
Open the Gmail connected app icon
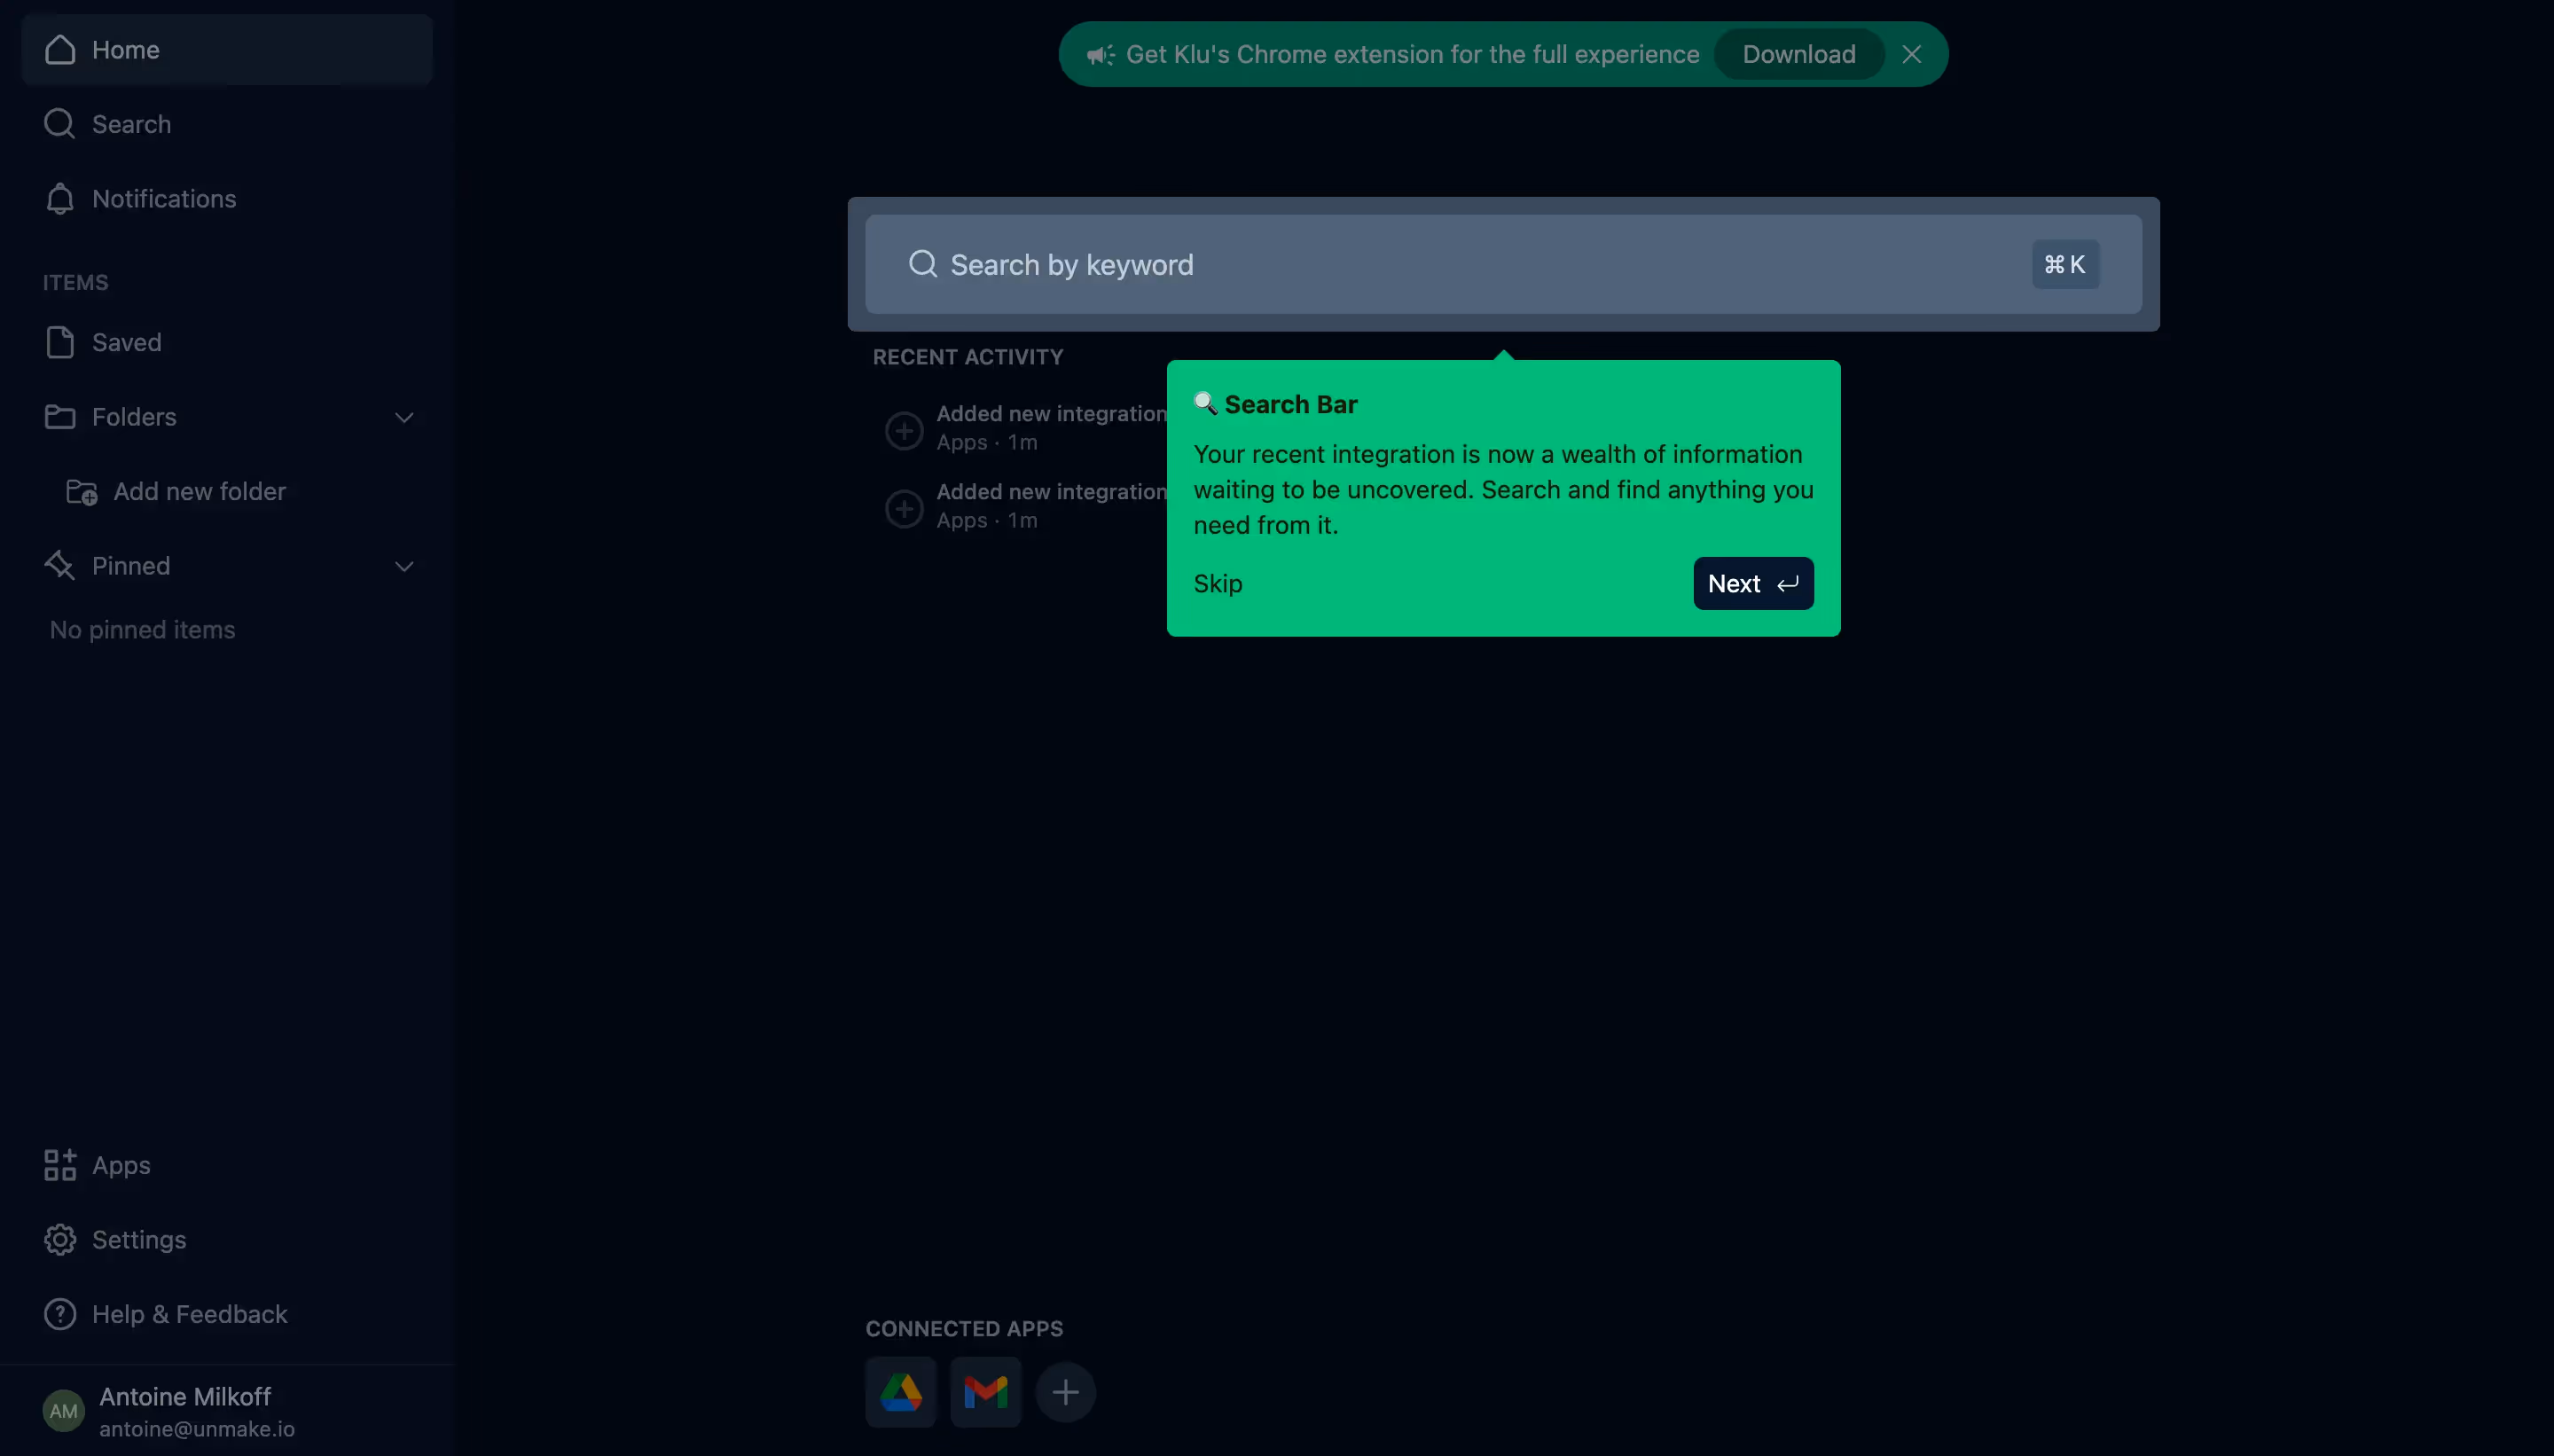(x=985, y=1392)
